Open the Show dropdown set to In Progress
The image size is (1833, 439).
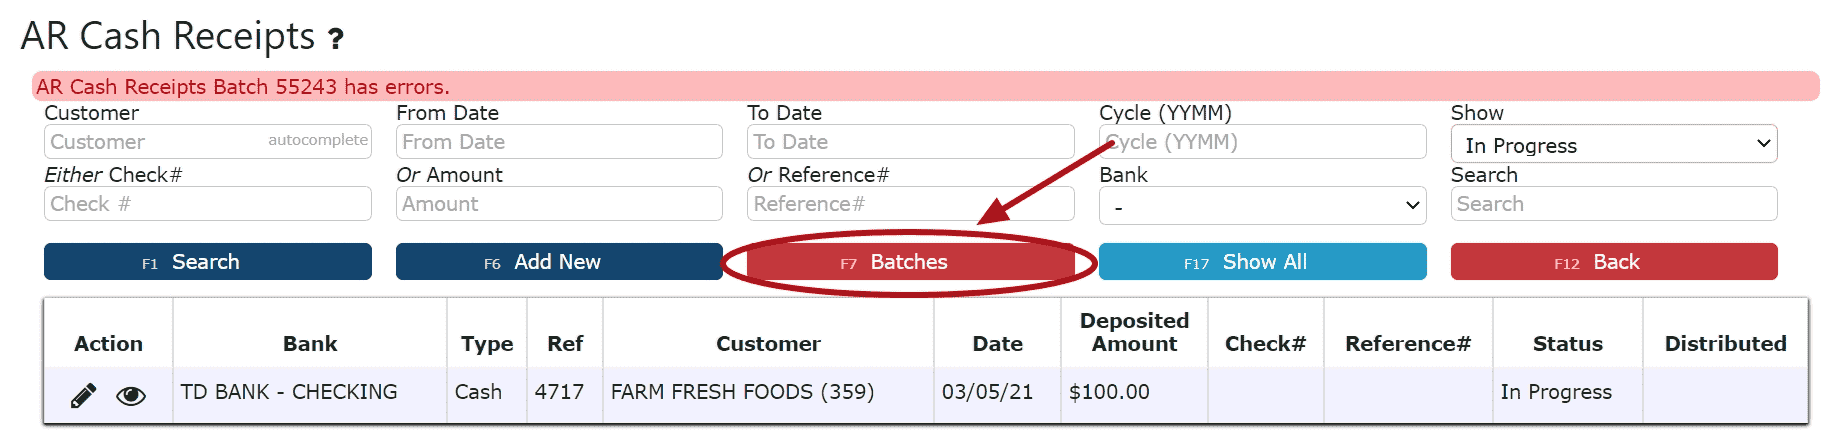[1614, 144]
